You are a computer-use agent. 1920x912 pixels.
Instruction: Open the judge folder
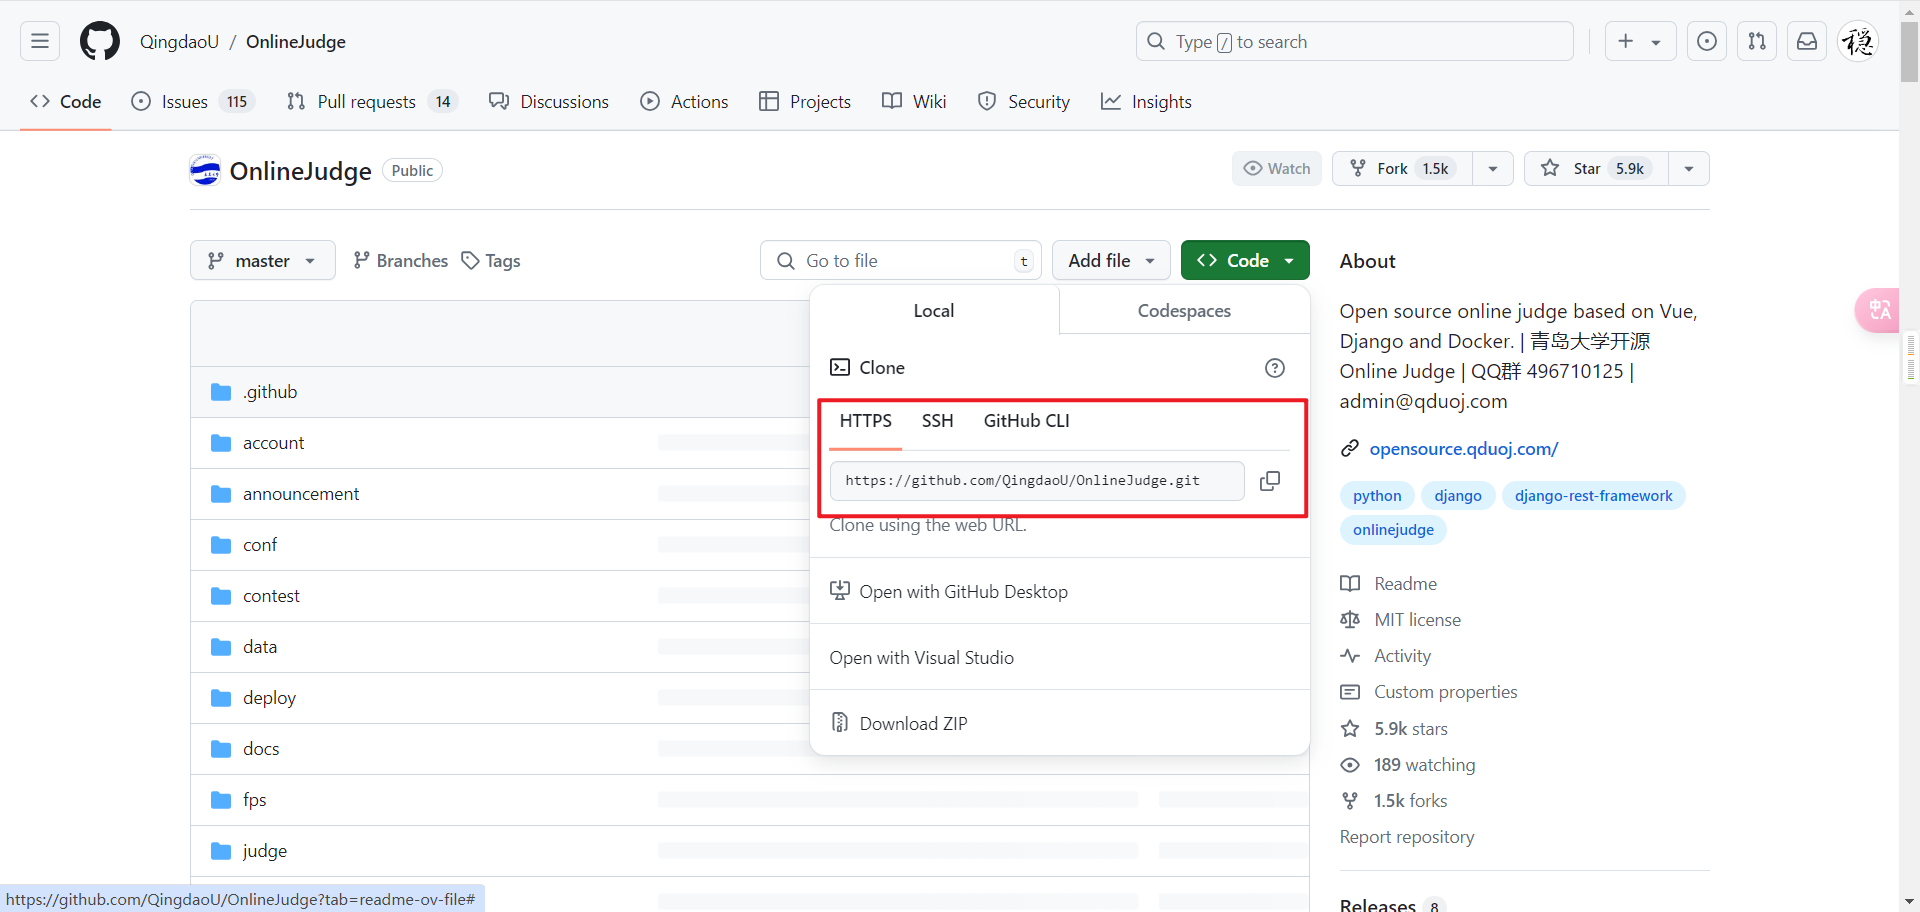click(265, 851)
